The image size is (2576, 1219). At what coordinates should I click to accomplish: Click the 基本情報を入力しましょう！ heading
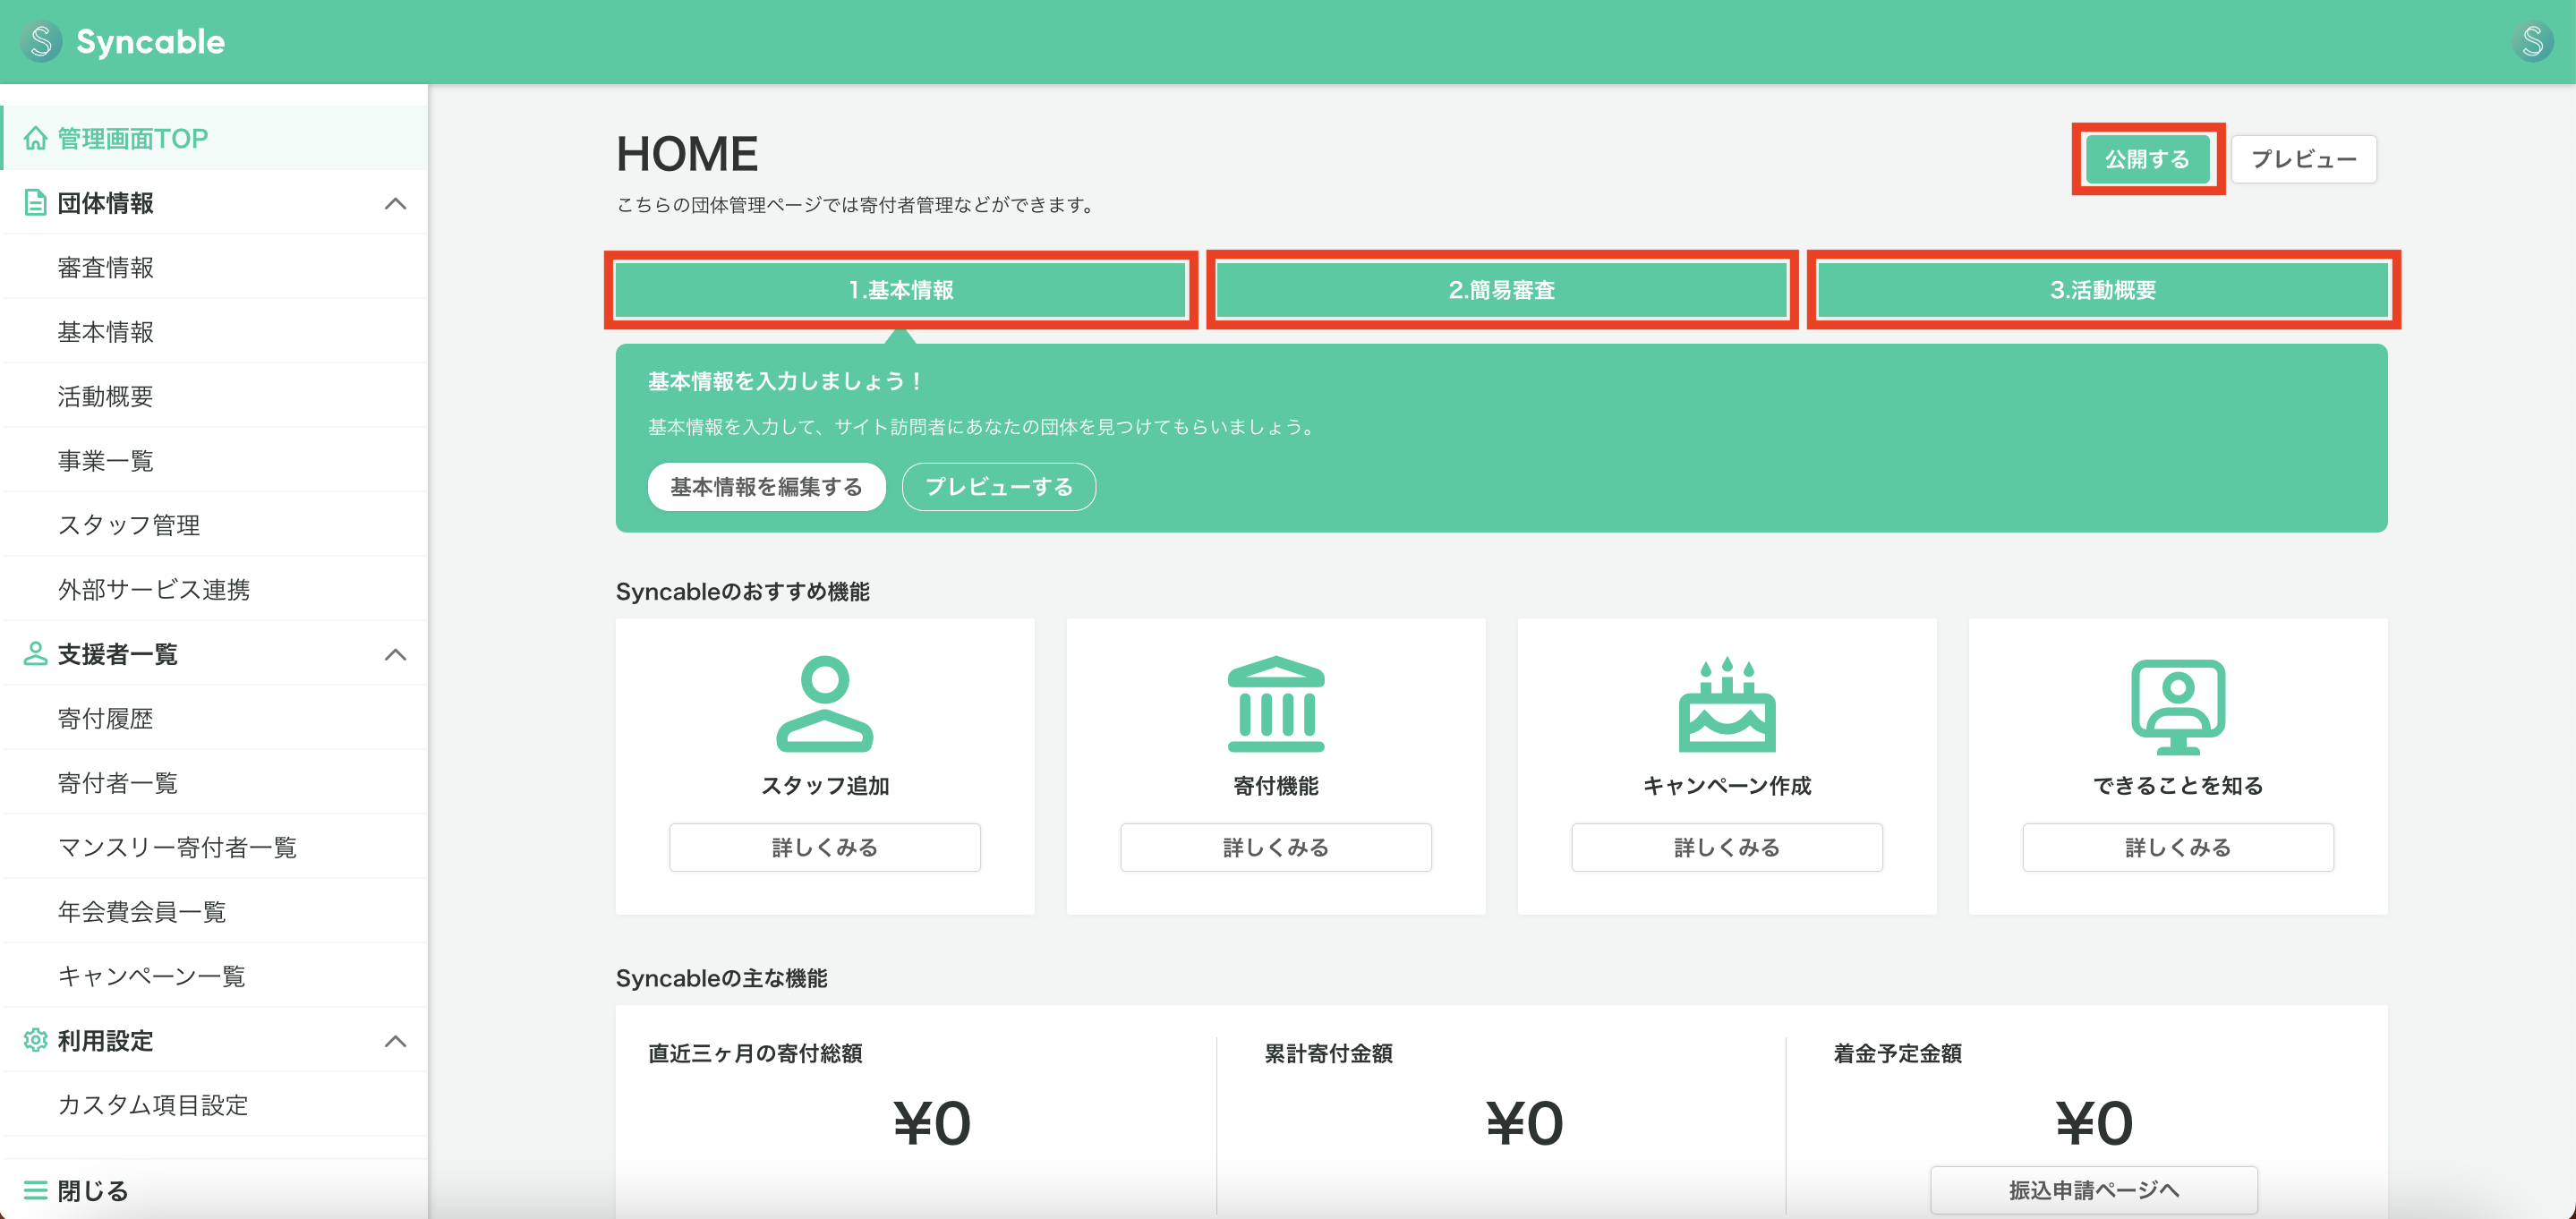[786, 381]
